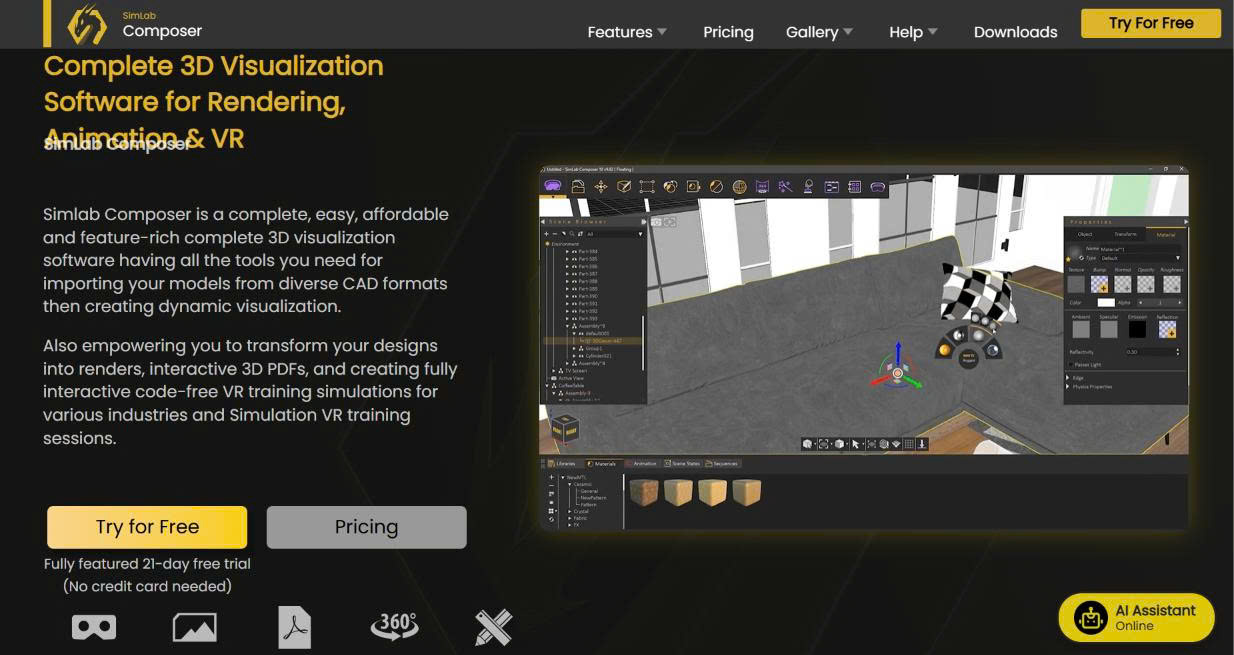Click the 360° panorama feature icon

click(x=394, y=626)
